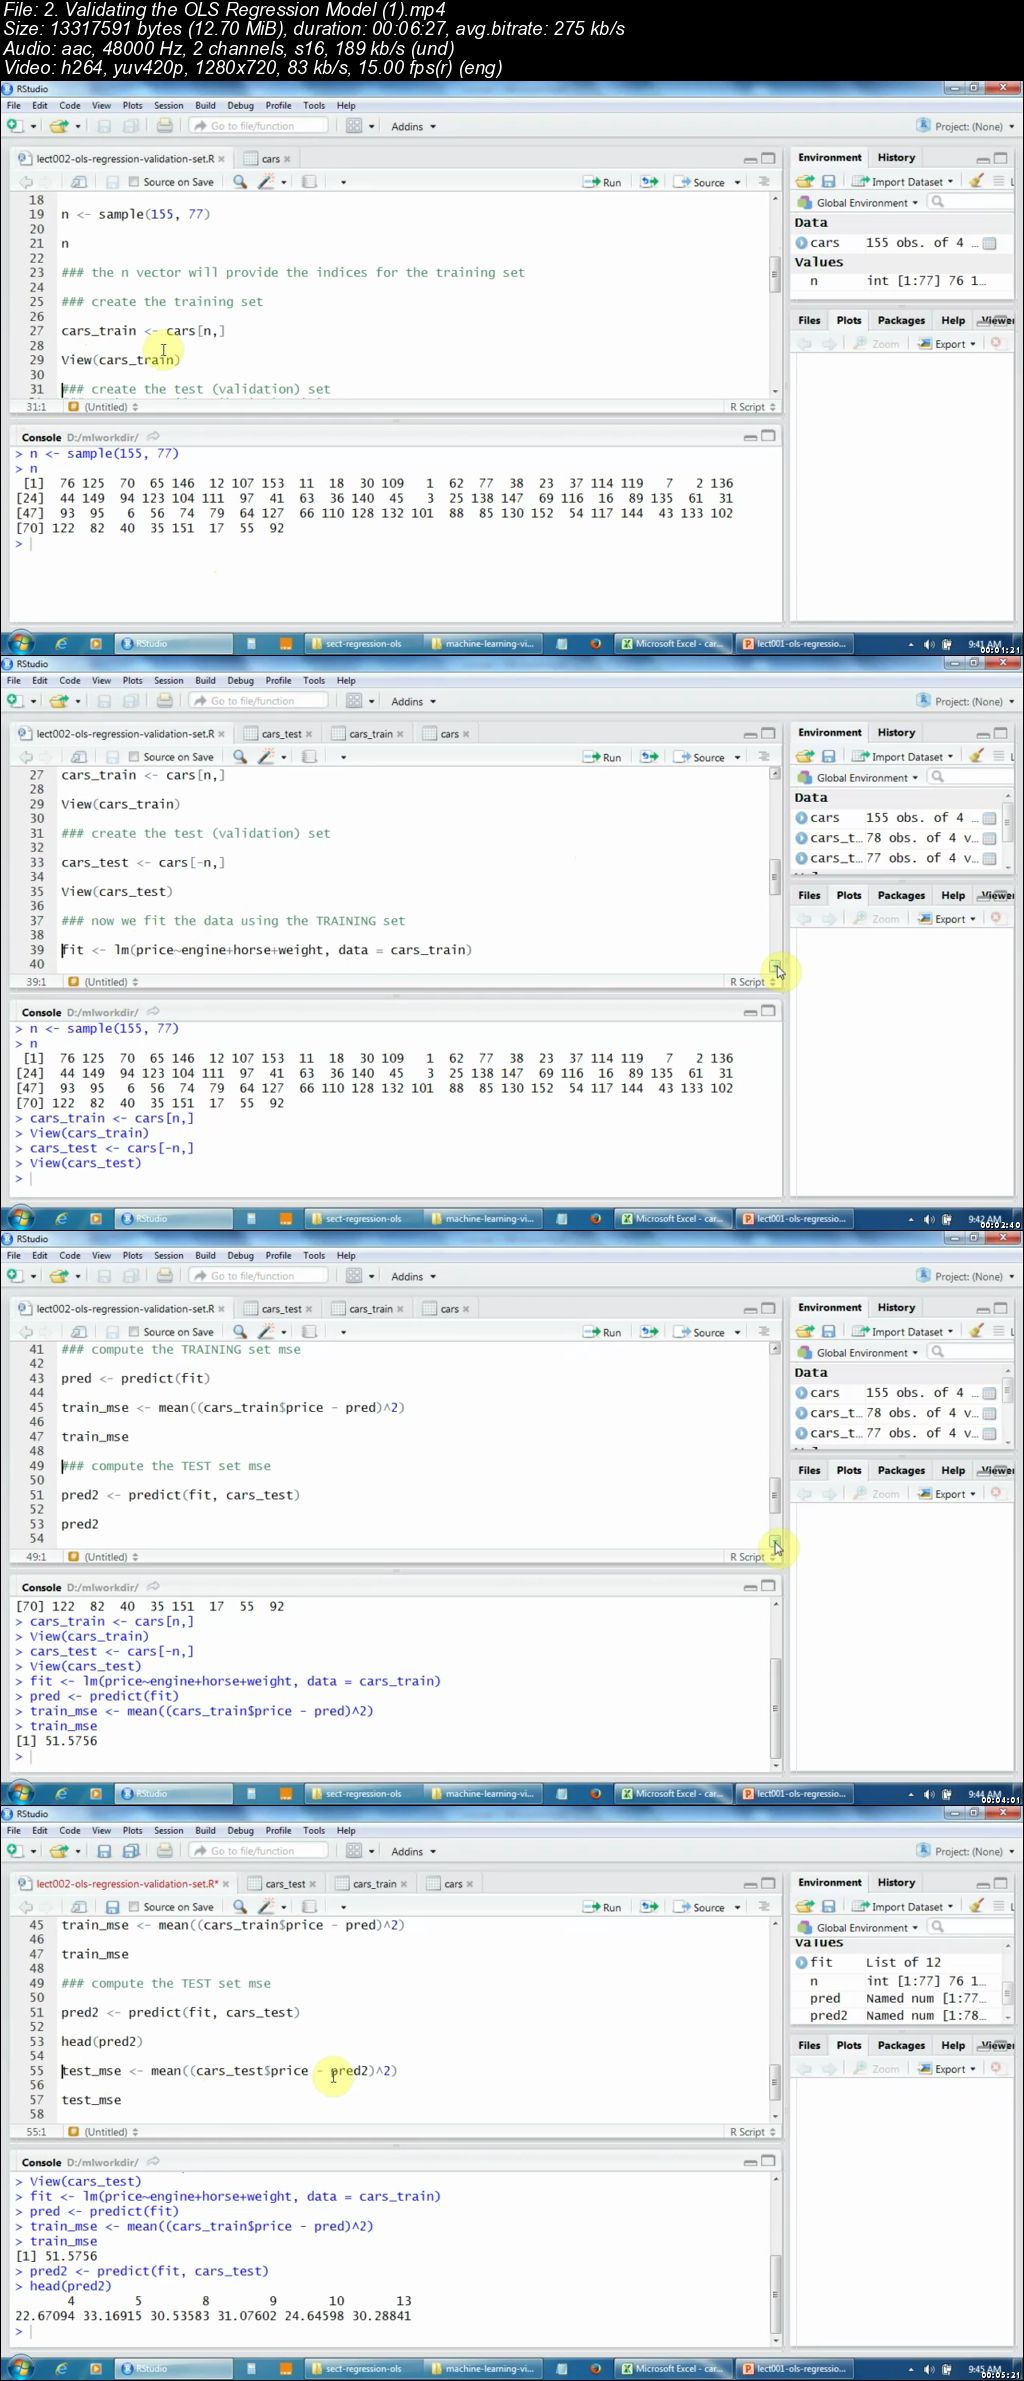Viewport: 1024px width, 2381px height.
Task: Click code line 'test_mse <- mean((cars_test$price' in fourth frame
Action: click(185, 2071)
